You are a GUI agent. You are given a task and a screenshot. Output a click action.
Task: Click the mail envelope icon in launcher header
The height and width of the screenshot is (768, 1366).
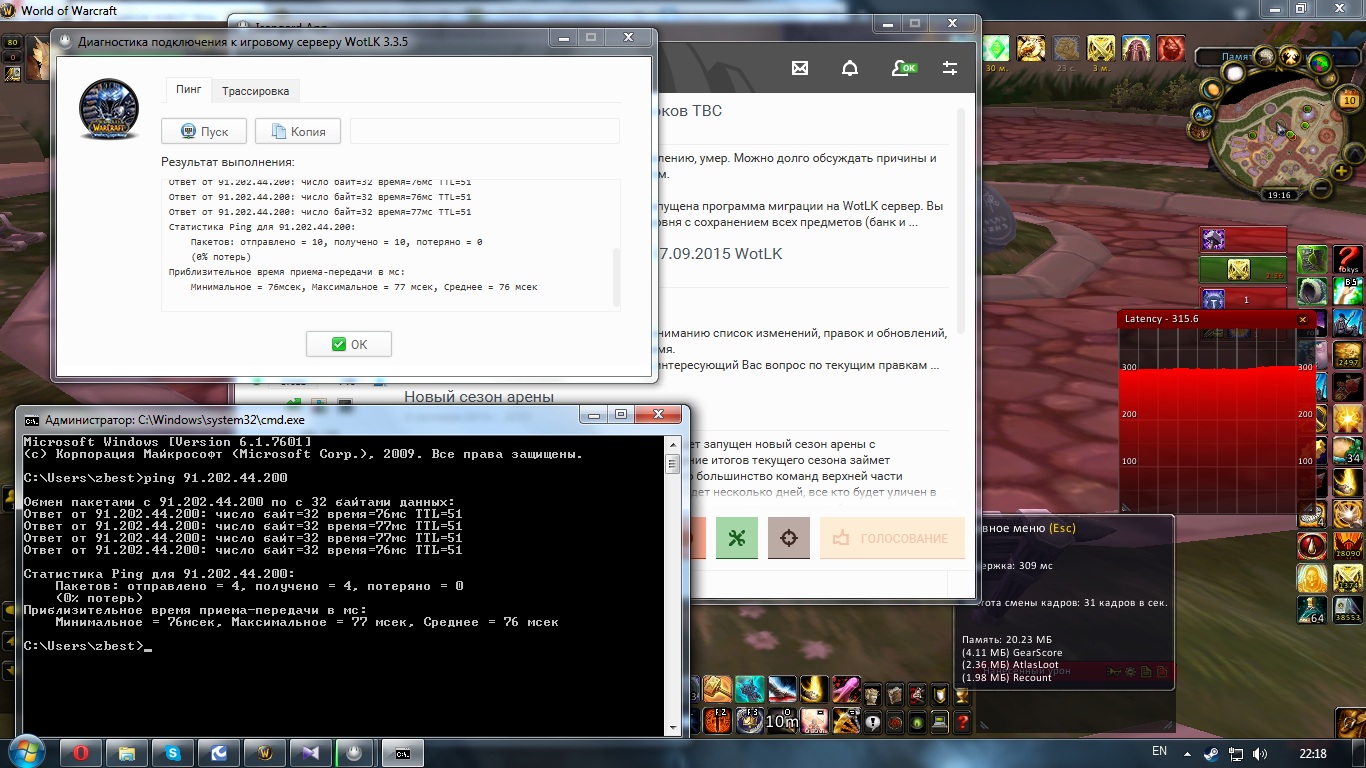coord(799,68)
